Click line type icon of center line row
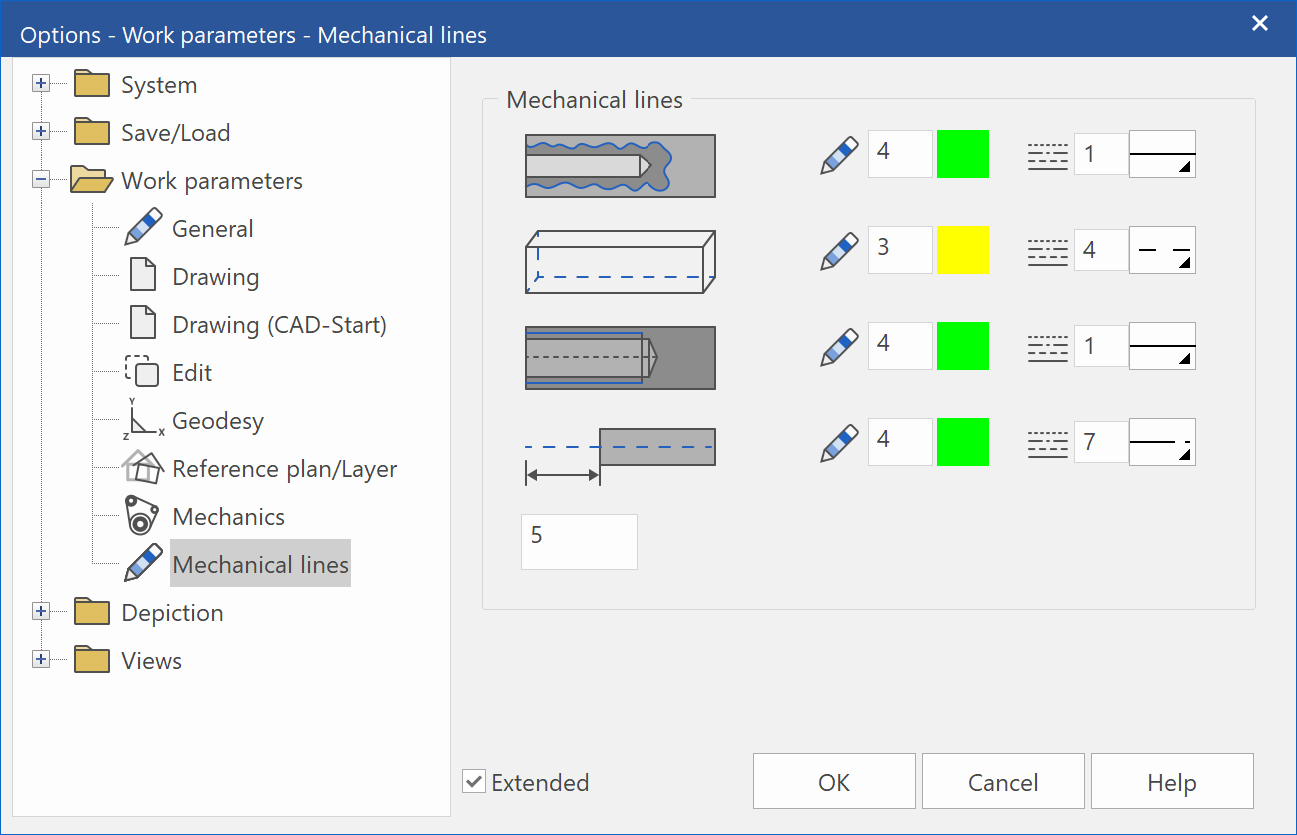The width and height of the screenshot is (1297, 835). [x=1048, y=443]
